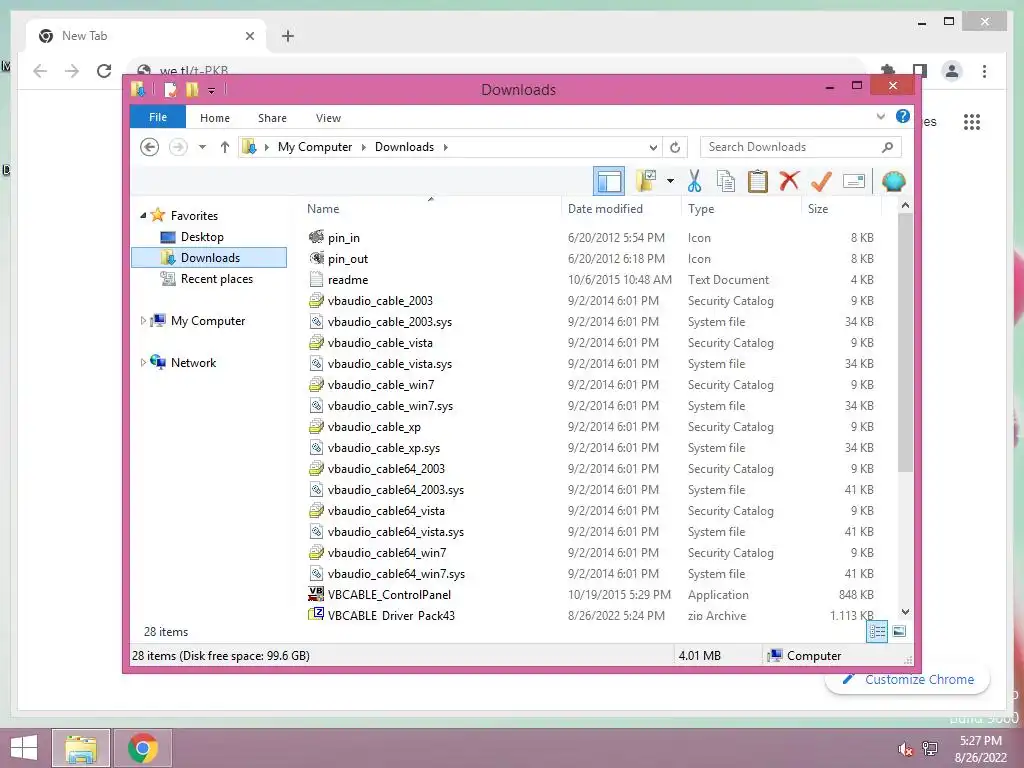Click the muted volume tray icon

(x=905, y=749)
